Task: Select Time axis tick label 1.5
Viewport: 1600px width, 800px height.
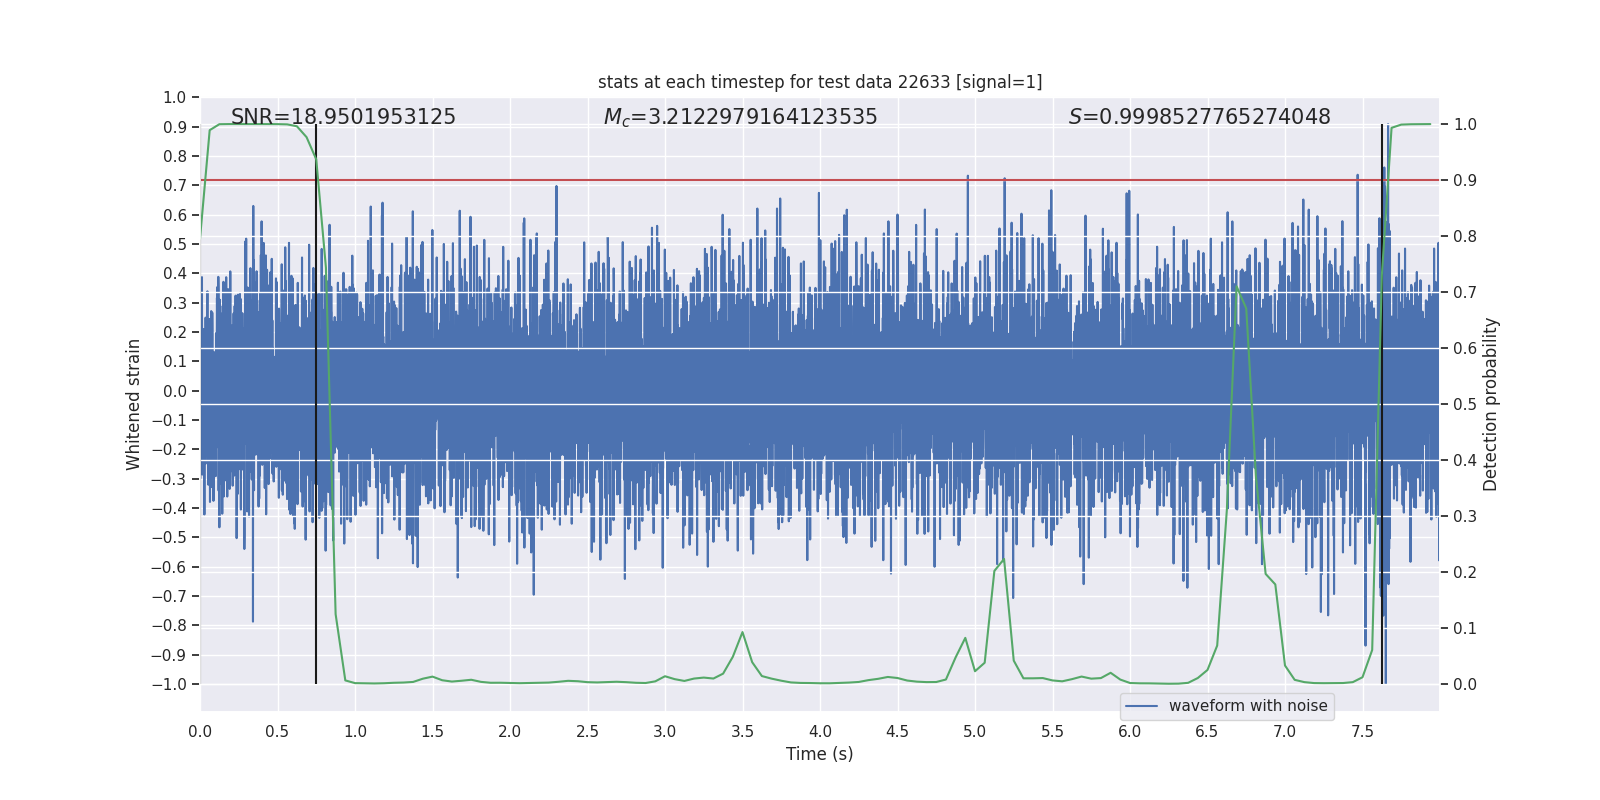Action: point(433,732)
